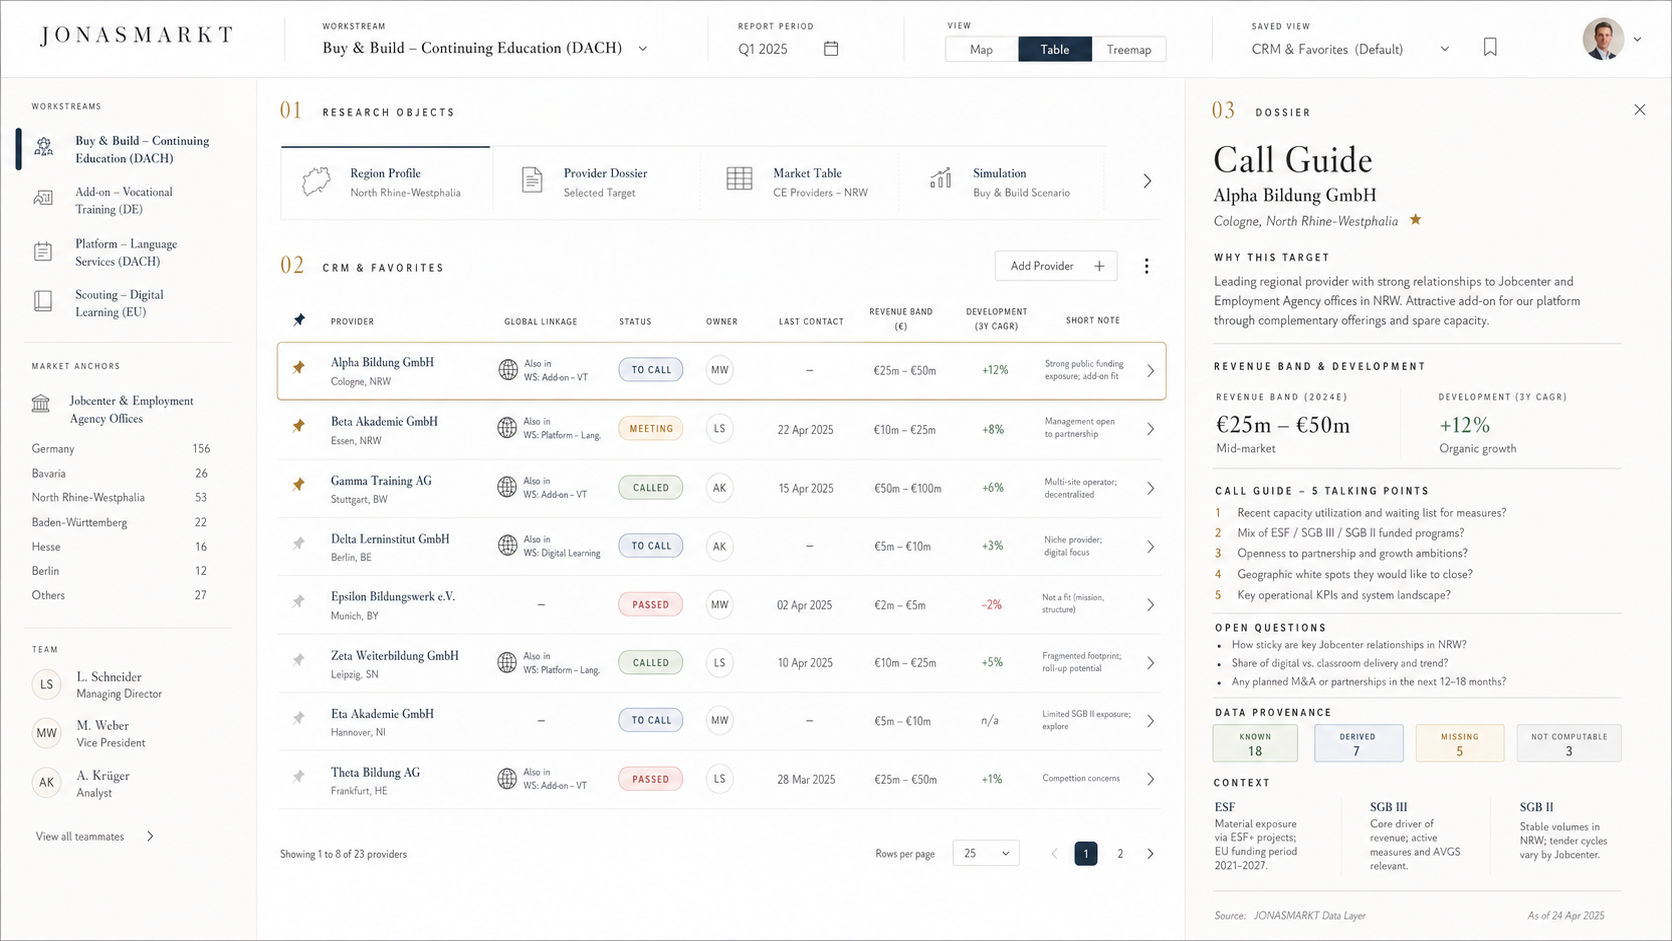
Task: Click globe linkage icon for Gamma Training AG
Action: coord(507,487)
